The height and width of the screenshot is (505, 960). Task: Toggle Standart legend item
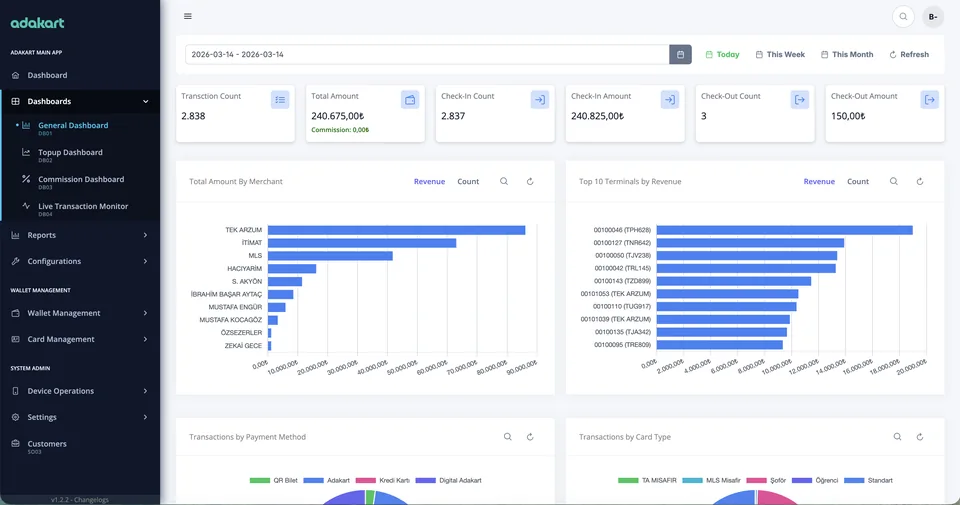(868, 481)
